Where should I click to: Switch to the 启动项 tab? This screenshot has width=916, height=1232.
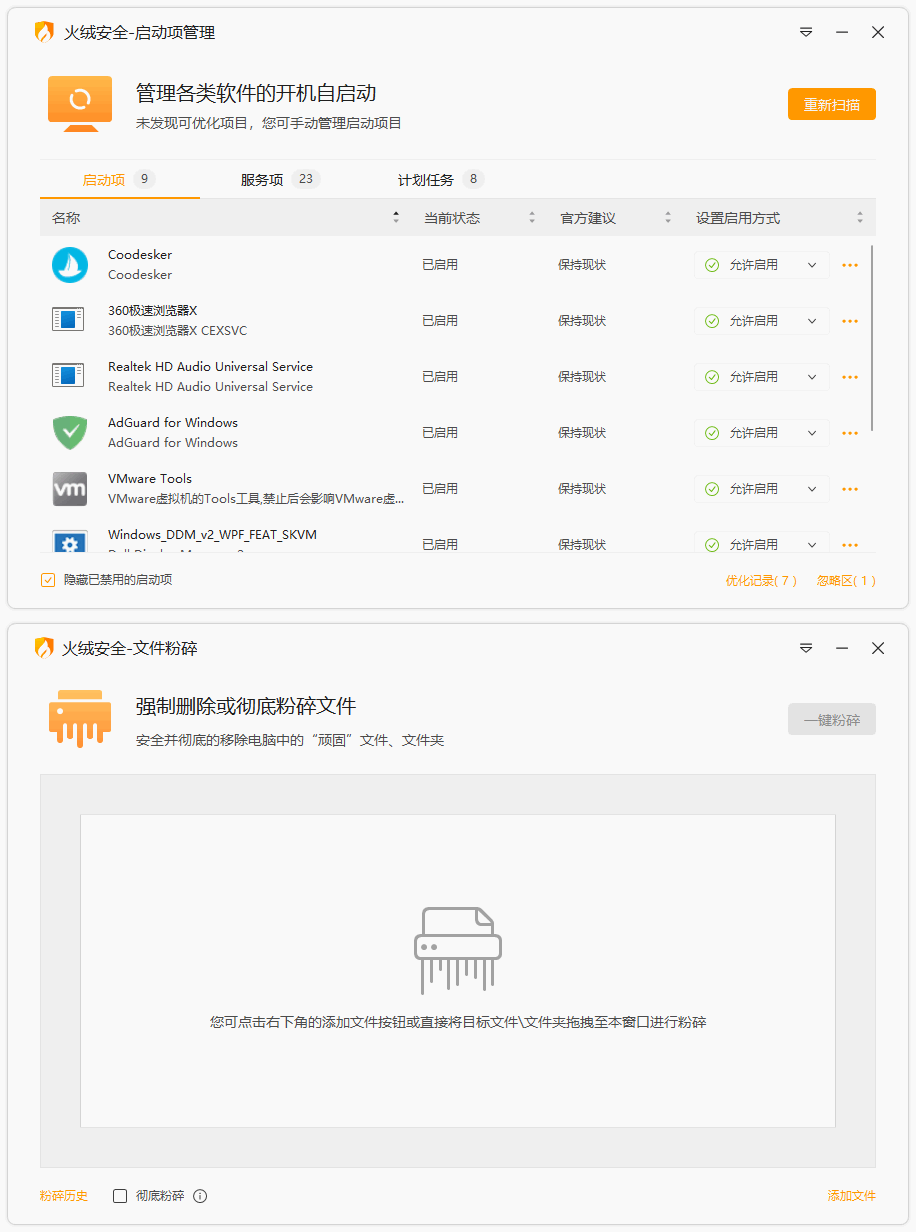tap(119, 180)
